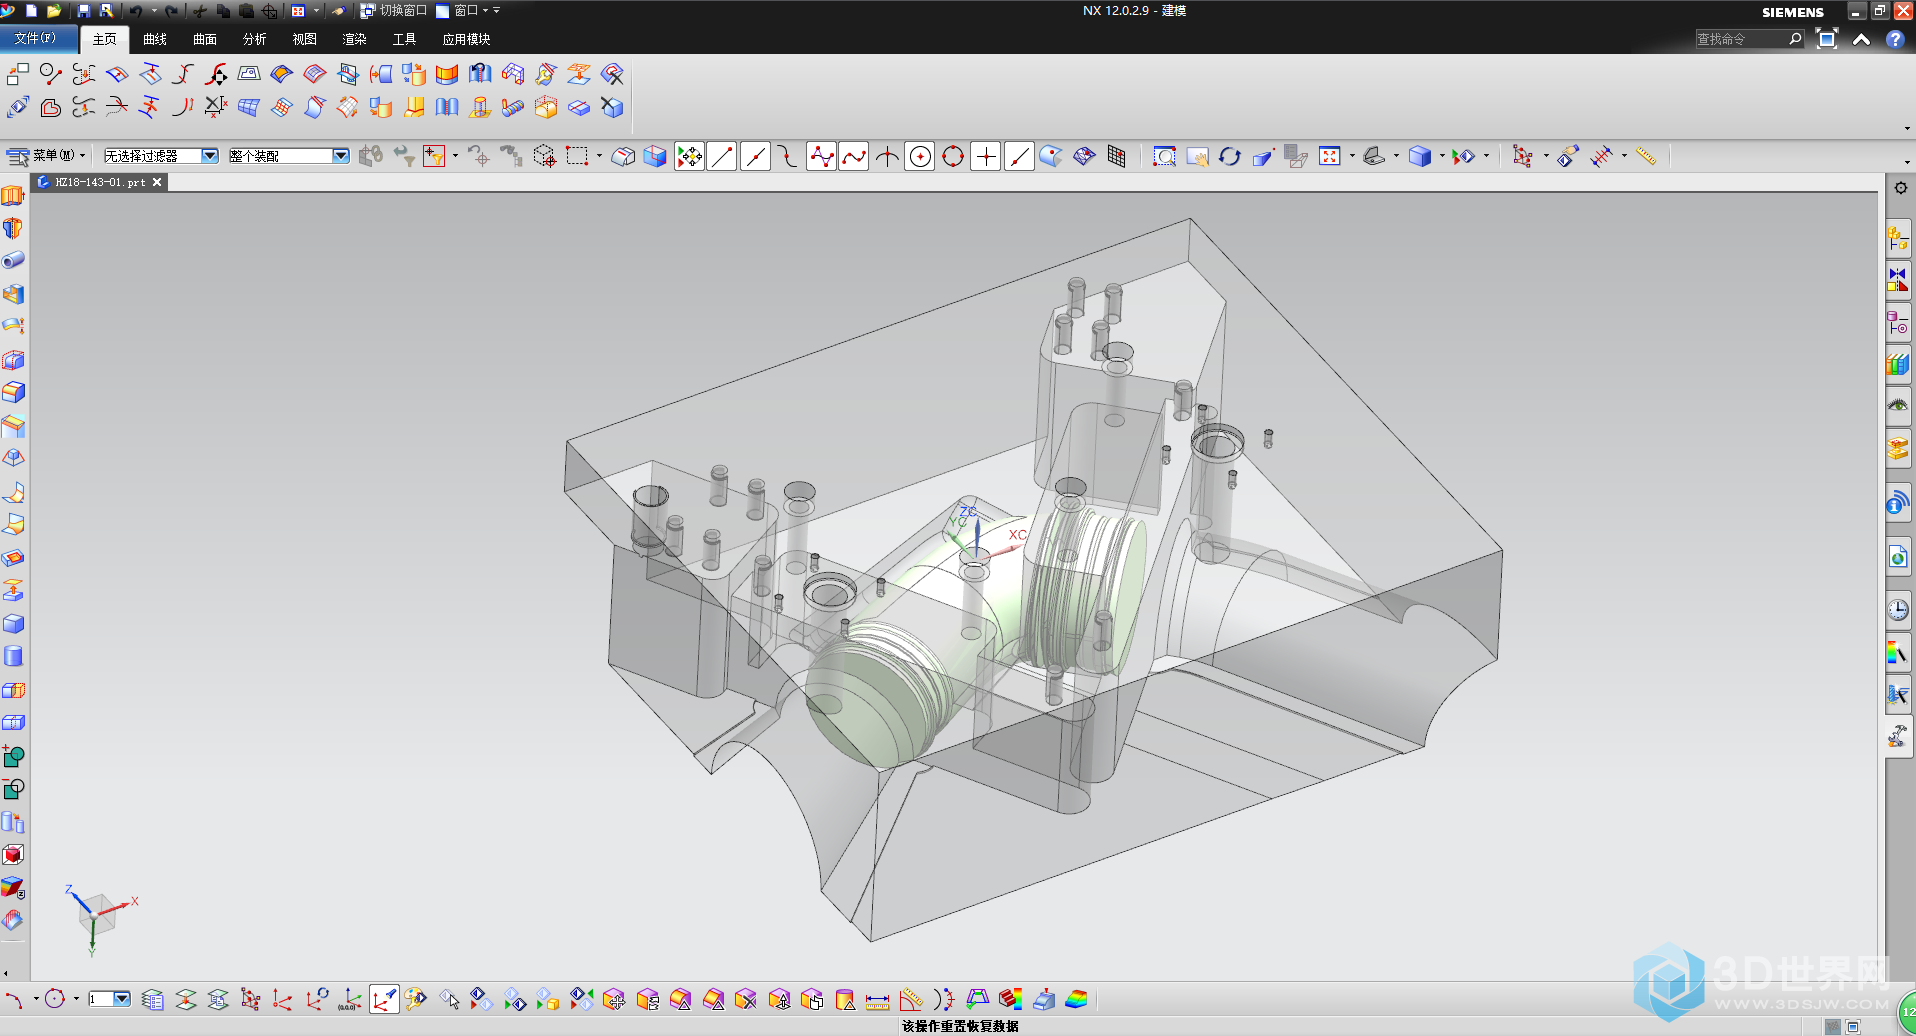Click the Unite boolean icon in left toolbar
This screenshot has width=1916, height=1036.
tap(13, 756)
